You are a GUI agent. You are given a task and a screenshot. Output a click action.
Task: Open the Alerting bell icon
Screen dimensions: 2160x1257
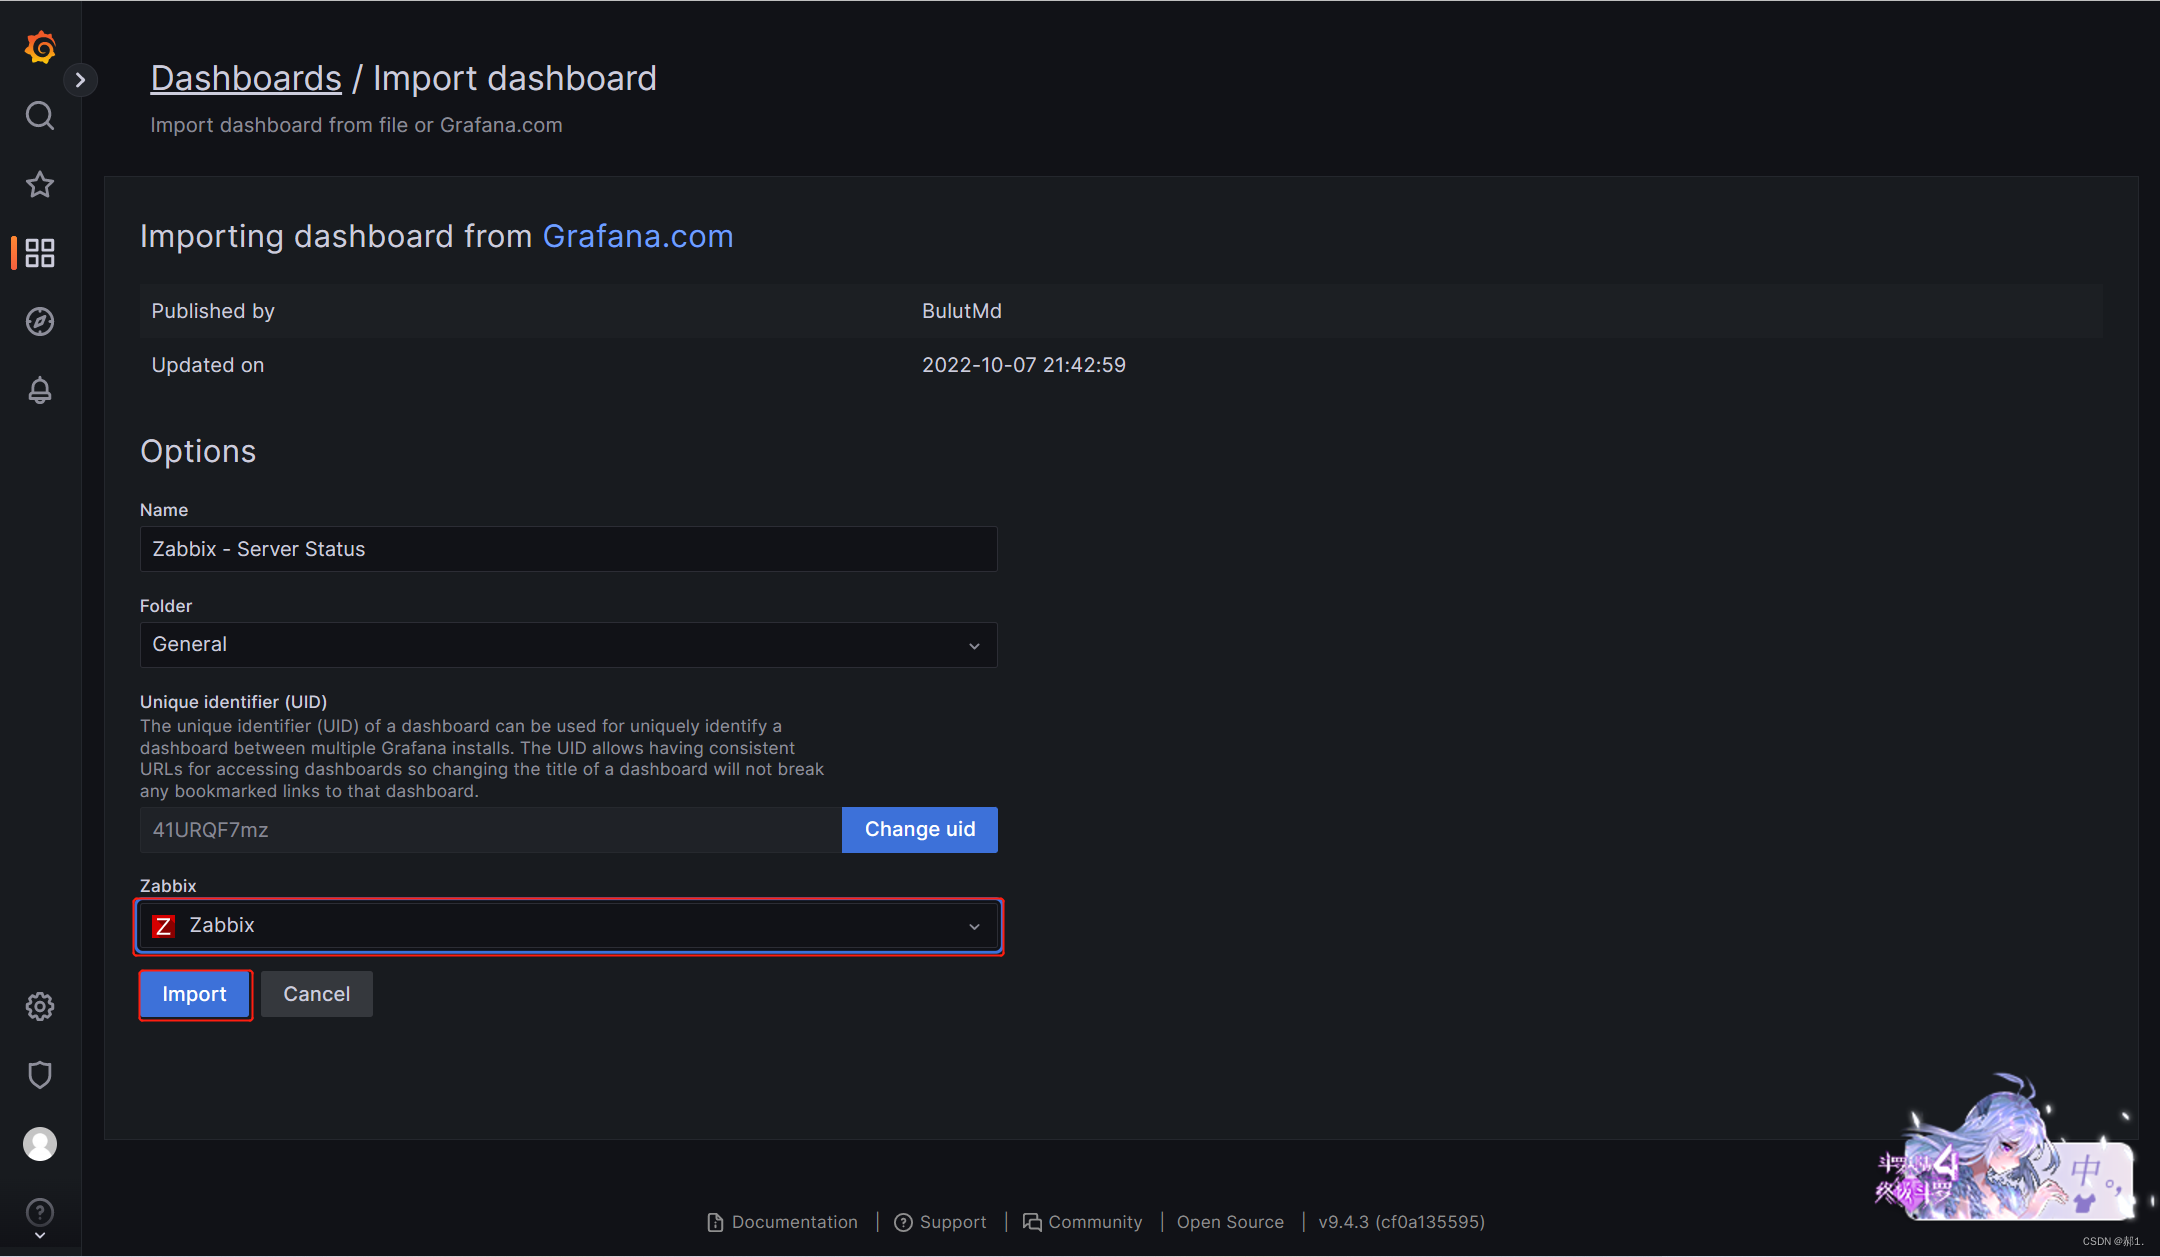40,390
